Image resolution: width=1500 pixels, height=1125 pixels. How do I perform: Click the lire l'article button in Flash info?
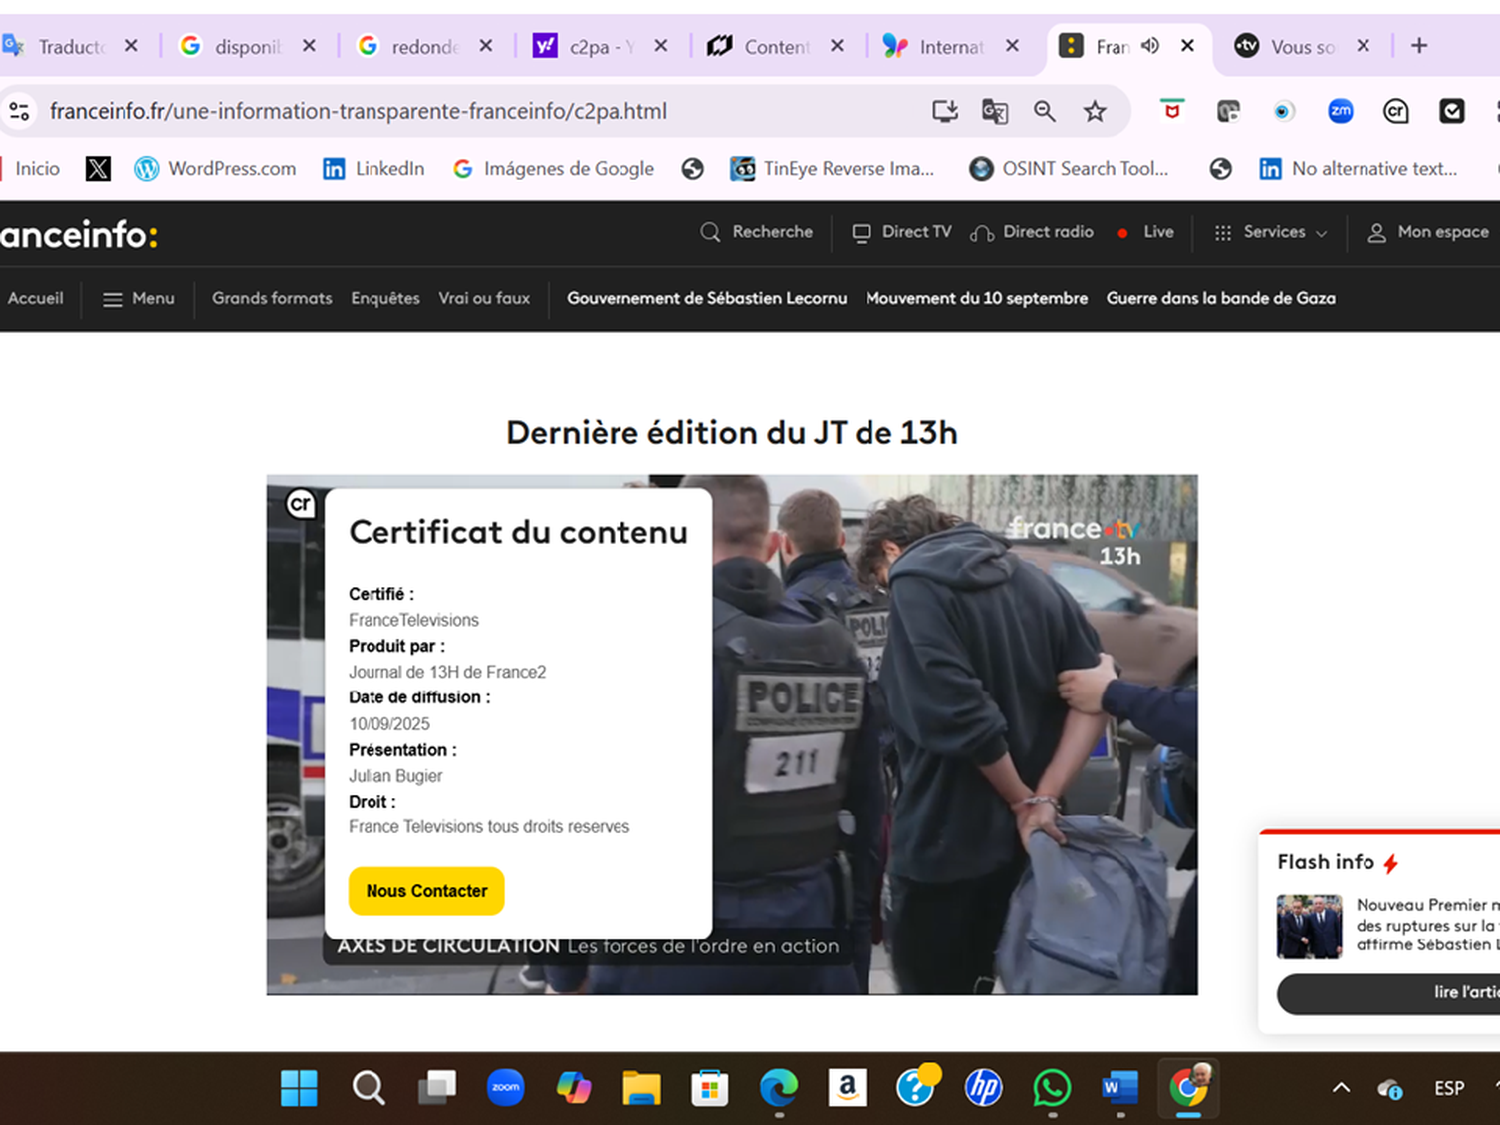[1388, 993]
